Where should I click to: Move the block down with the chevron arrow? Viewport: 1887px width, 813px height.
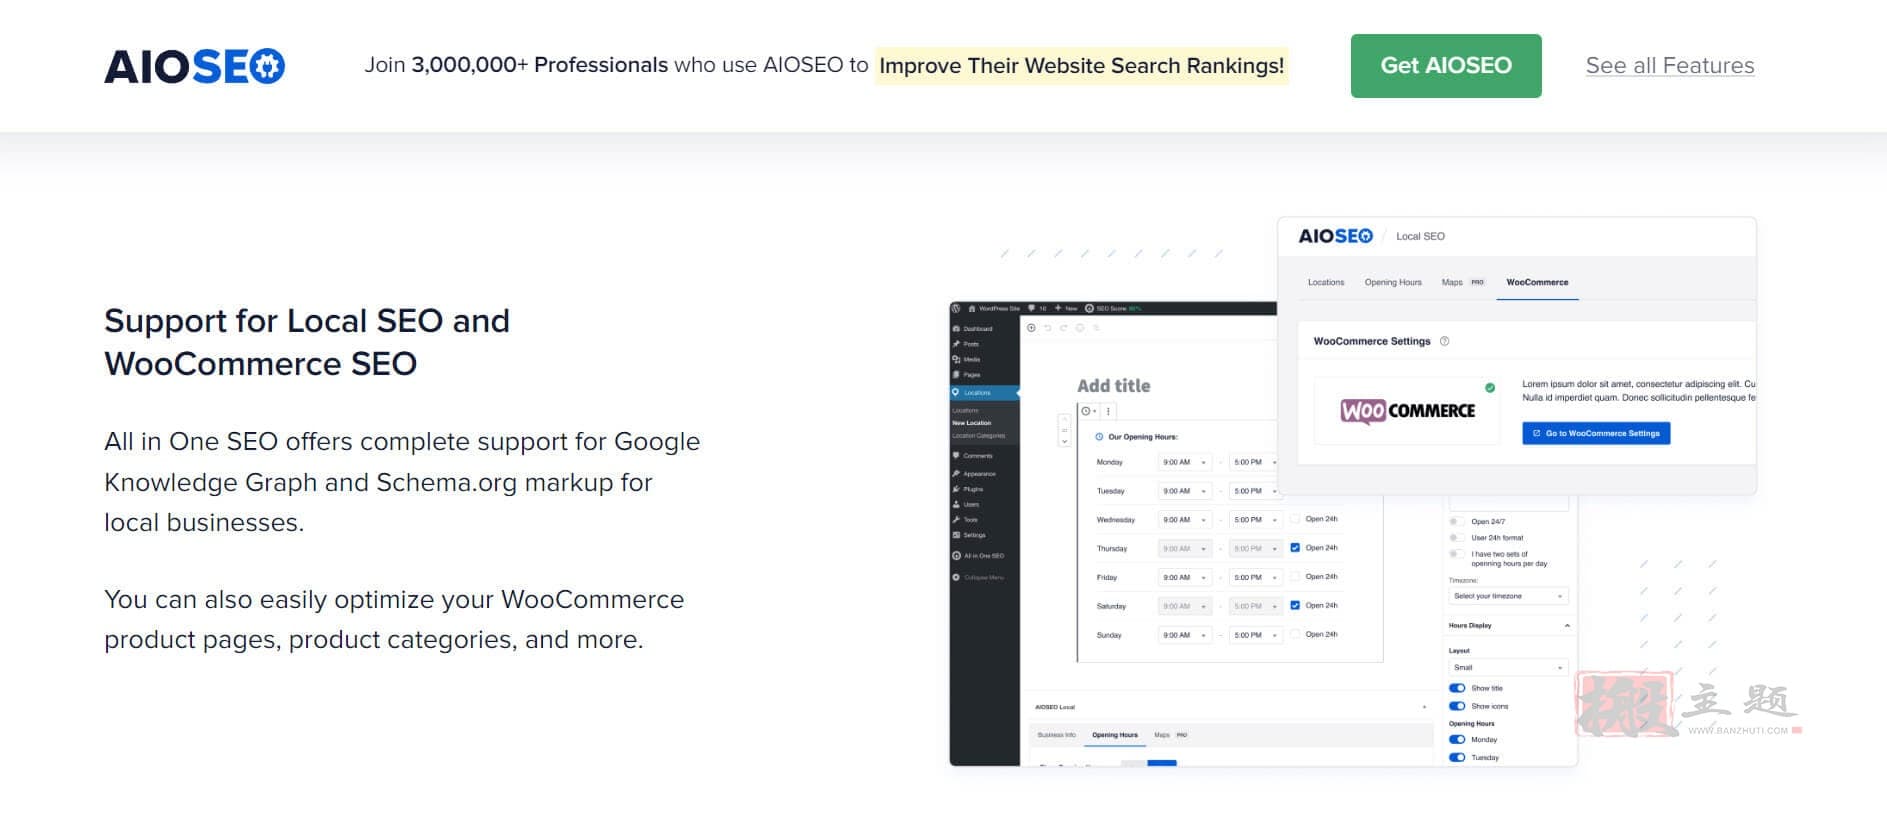[x=1065, y=441]
